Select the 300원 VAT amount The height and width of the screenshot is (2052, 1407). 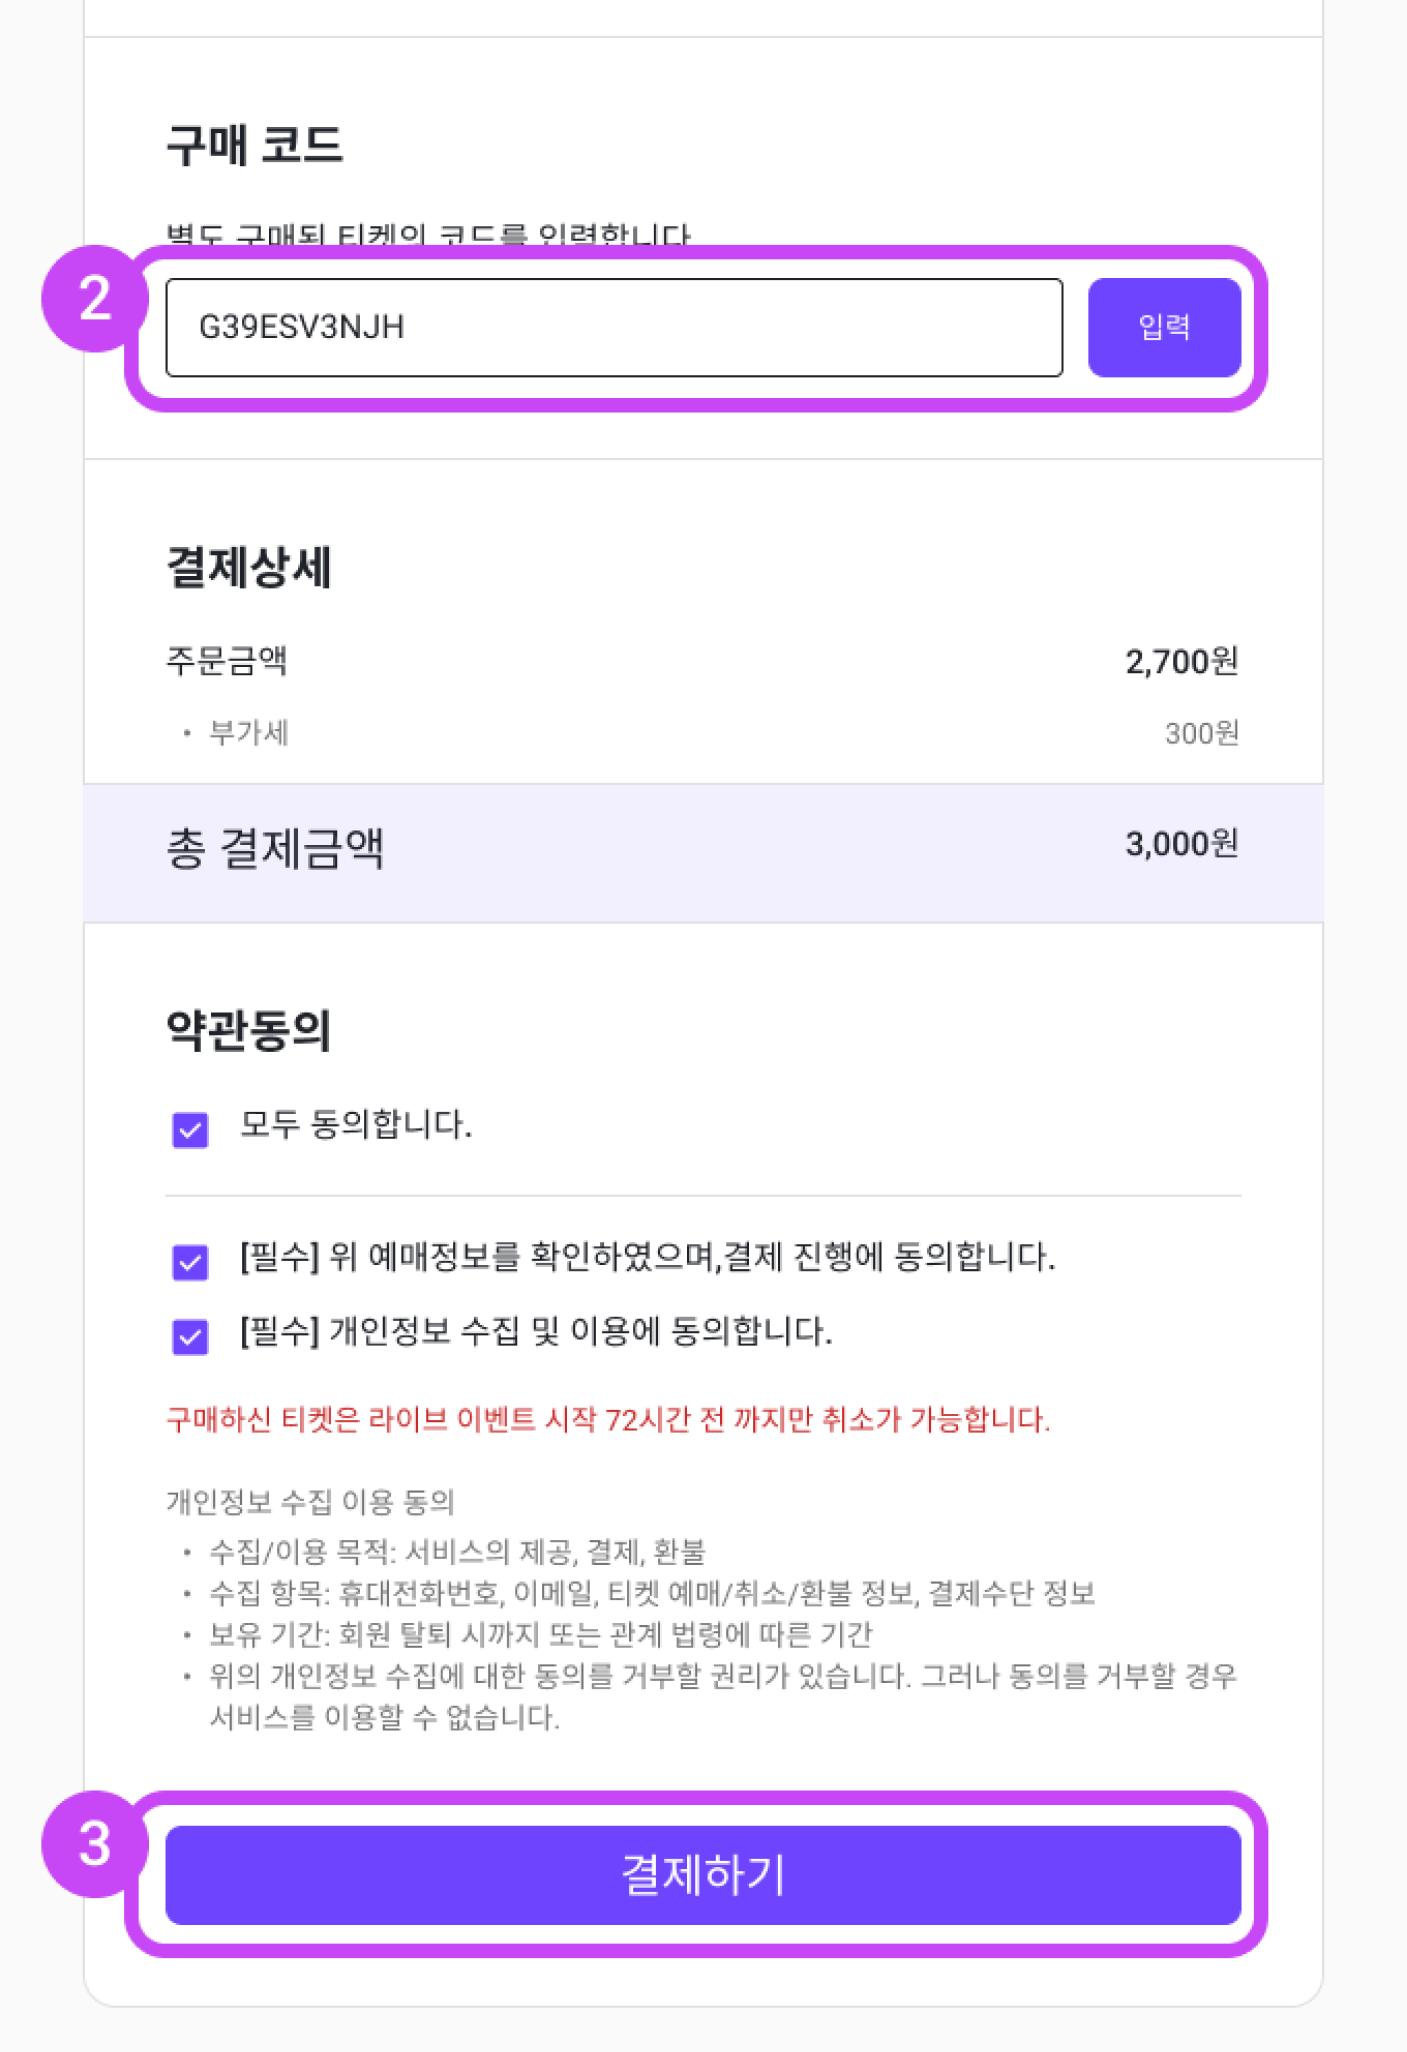click(1202, 733)
